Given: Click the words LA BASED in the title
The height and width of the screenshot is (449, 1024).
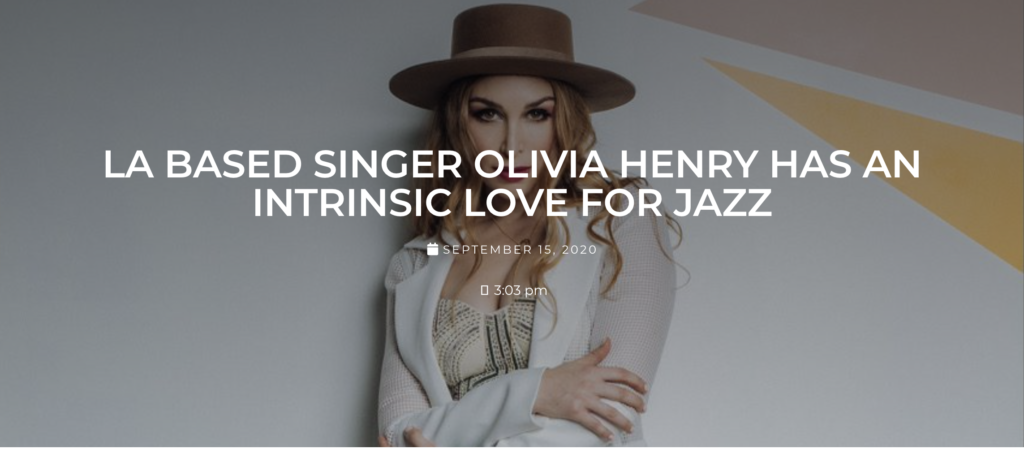Looking at the screenshot, I should tap(202, 164).
